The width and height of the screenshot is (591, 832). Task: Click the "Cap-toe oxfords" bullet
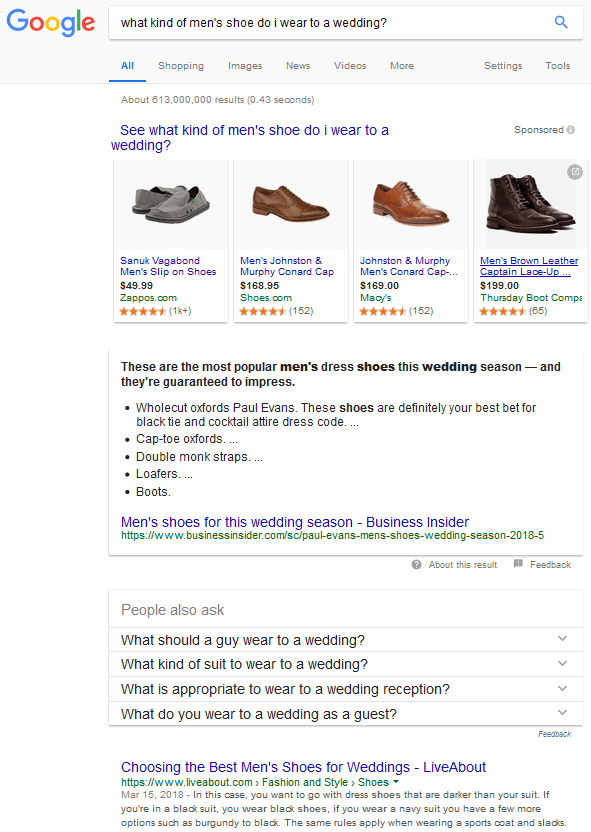pyautogui.click(x=187, y=439)
